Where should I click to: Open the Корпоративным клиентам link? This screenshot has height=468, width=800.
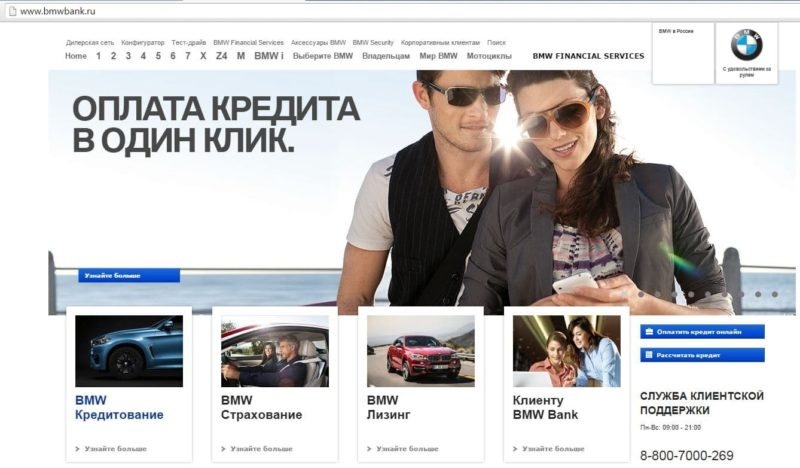440,43
